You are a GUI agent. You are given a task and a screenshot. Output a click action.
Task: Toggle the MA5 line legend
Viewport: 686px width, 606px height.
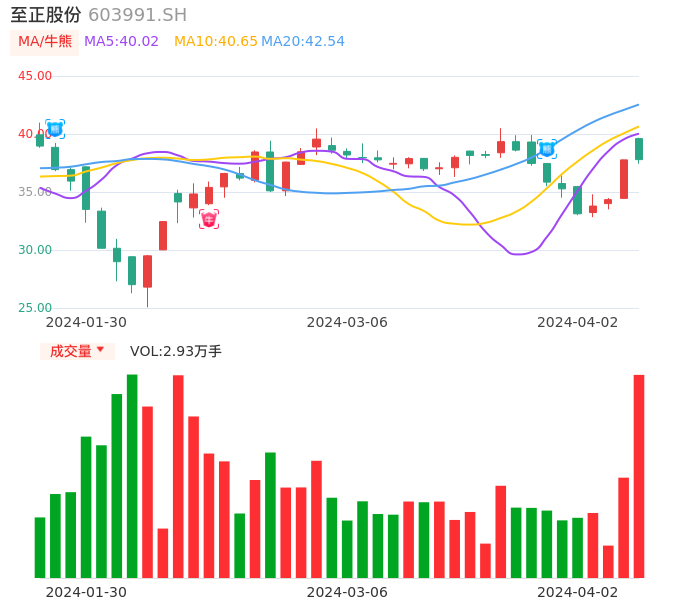coord(121,42)
